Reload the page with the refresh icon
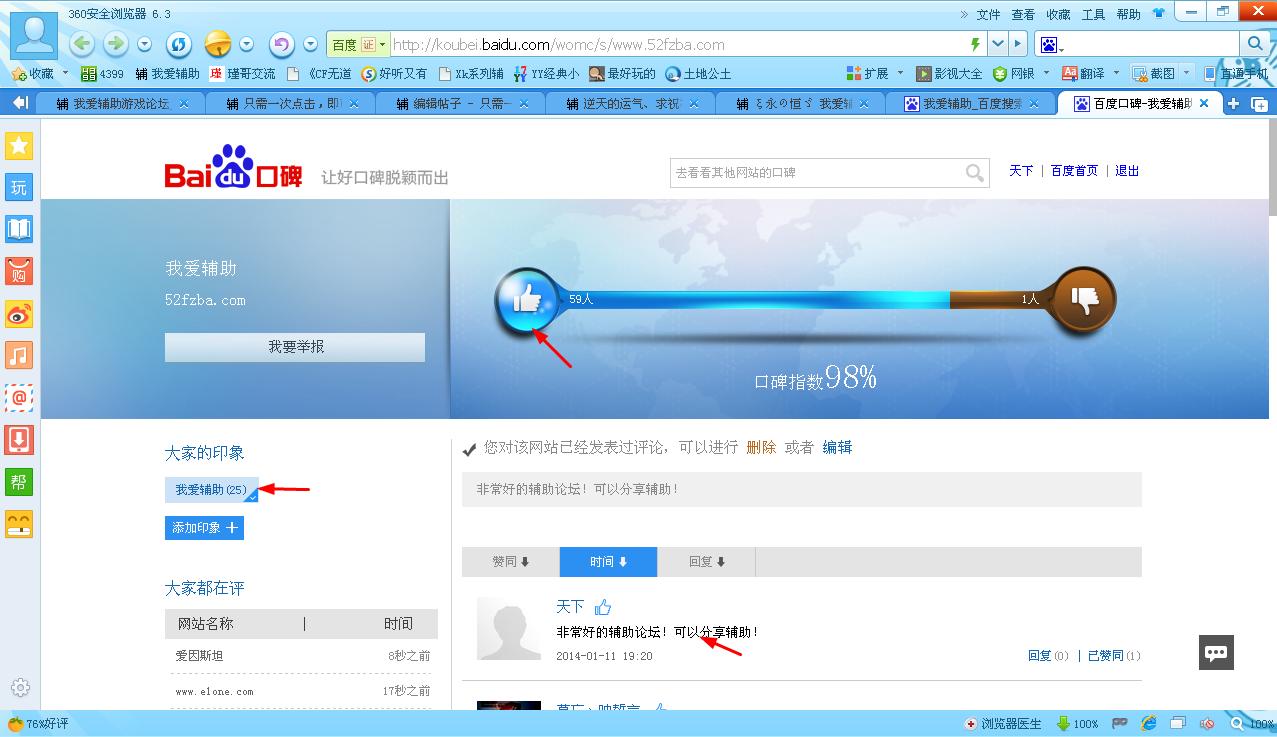This screenshot has width=1277, height=737. 179,44
